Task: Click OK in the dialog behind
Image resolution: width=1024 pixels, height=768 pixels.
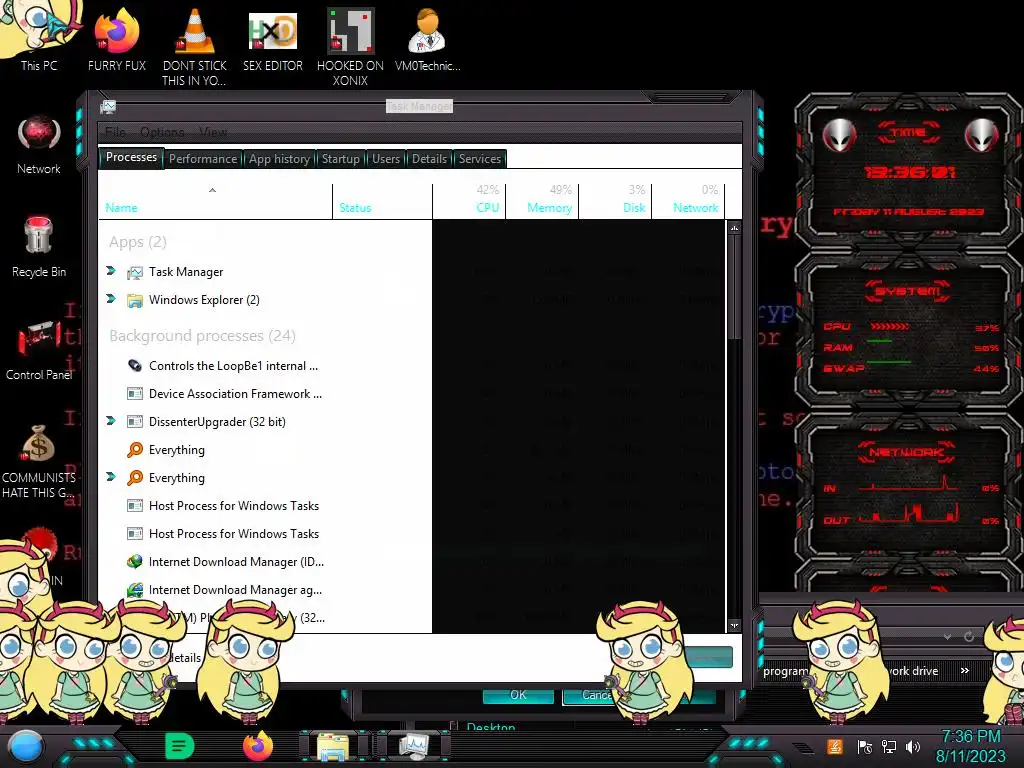Action: [518, 695]
